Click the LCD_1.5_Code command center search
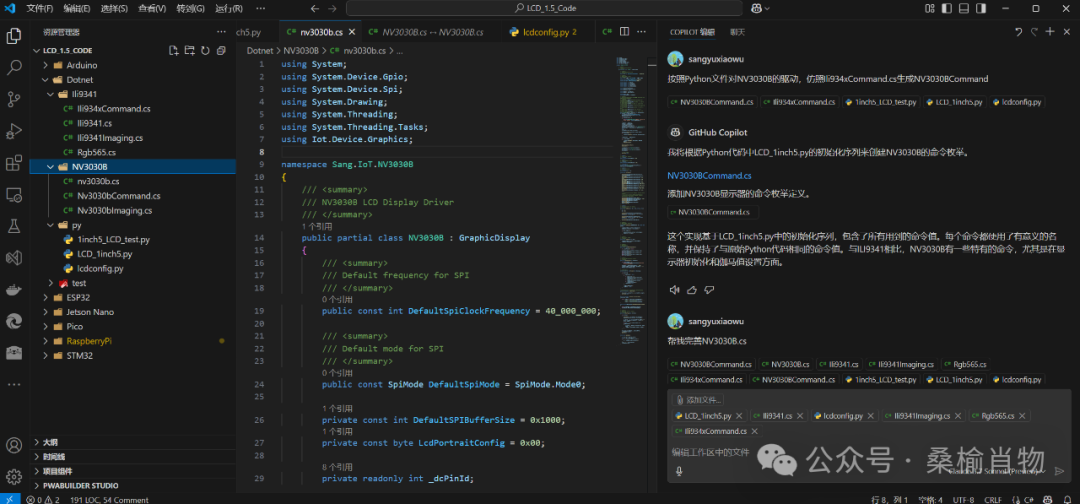The width and height of the screenshot is (1080, 504). [x=543, y=8]
